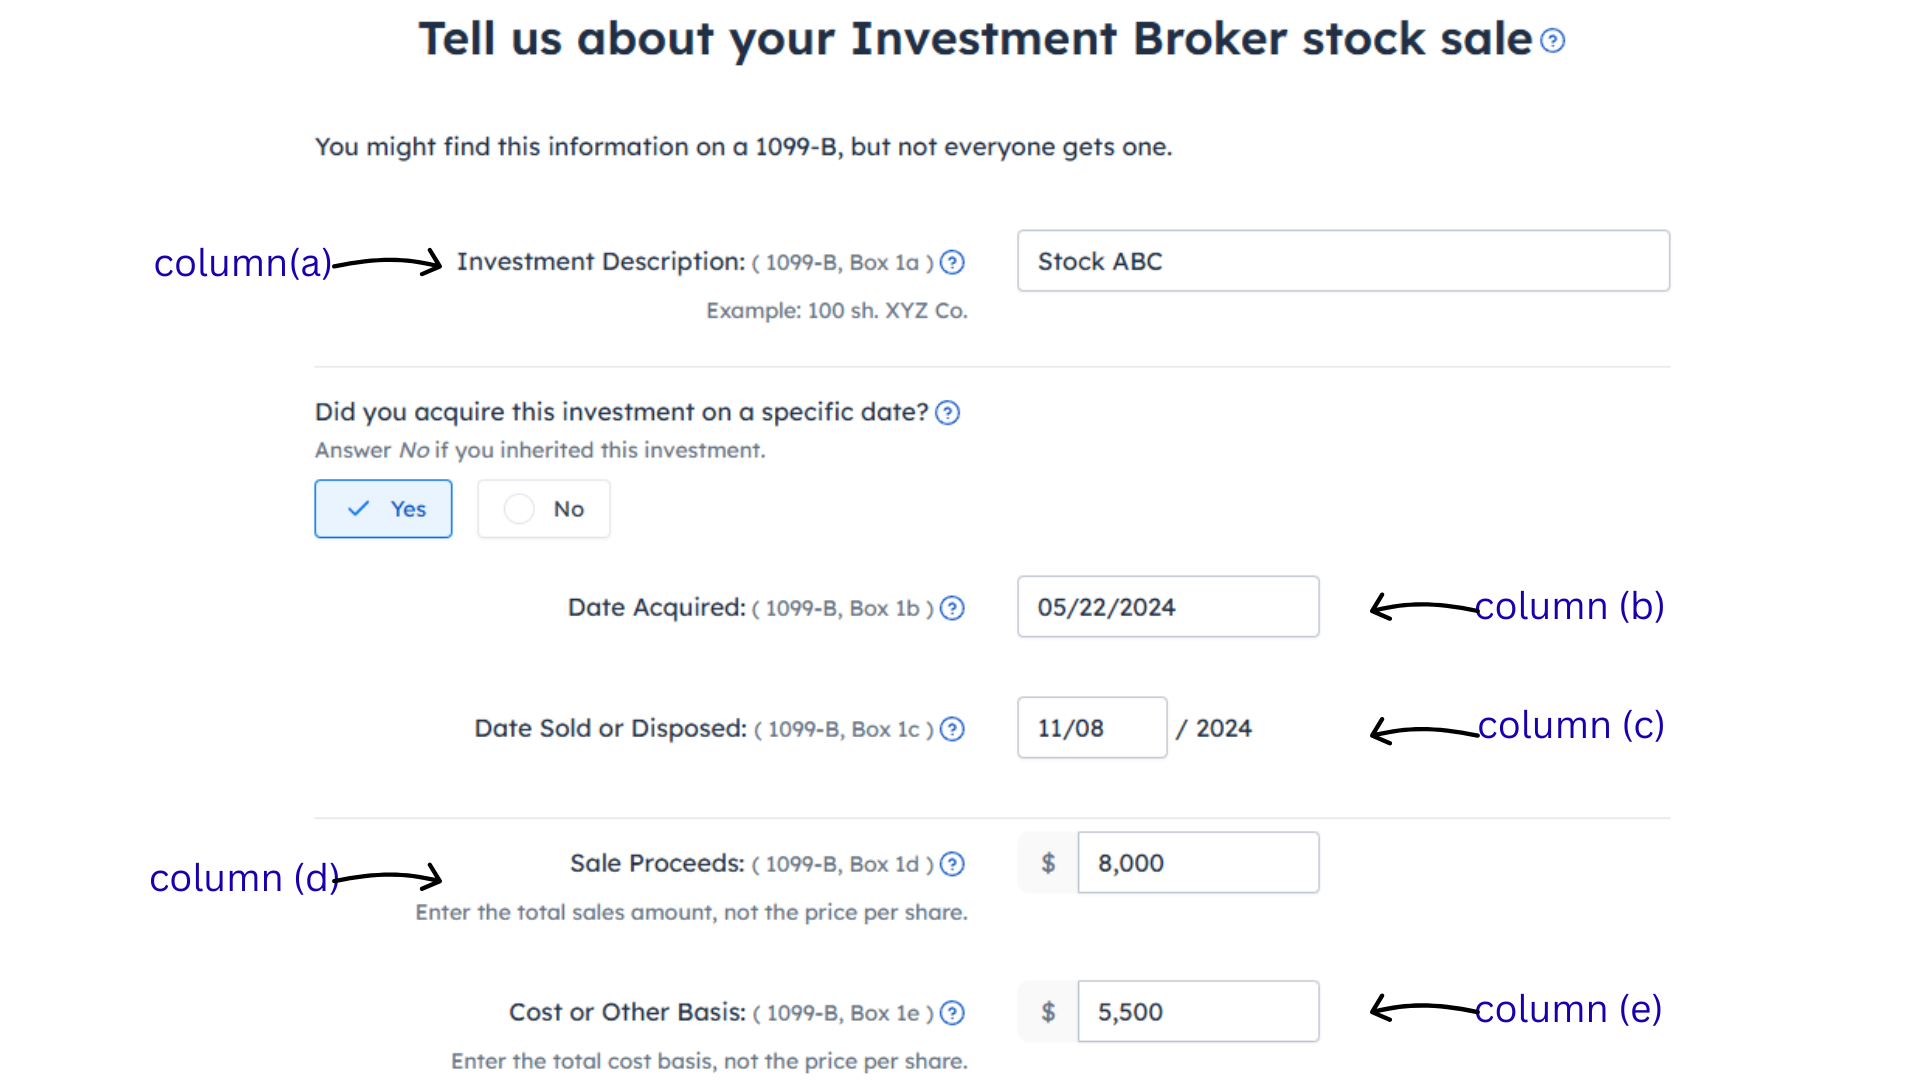Click help icon next to specific date question
1920x1080 pixels.
947,413
